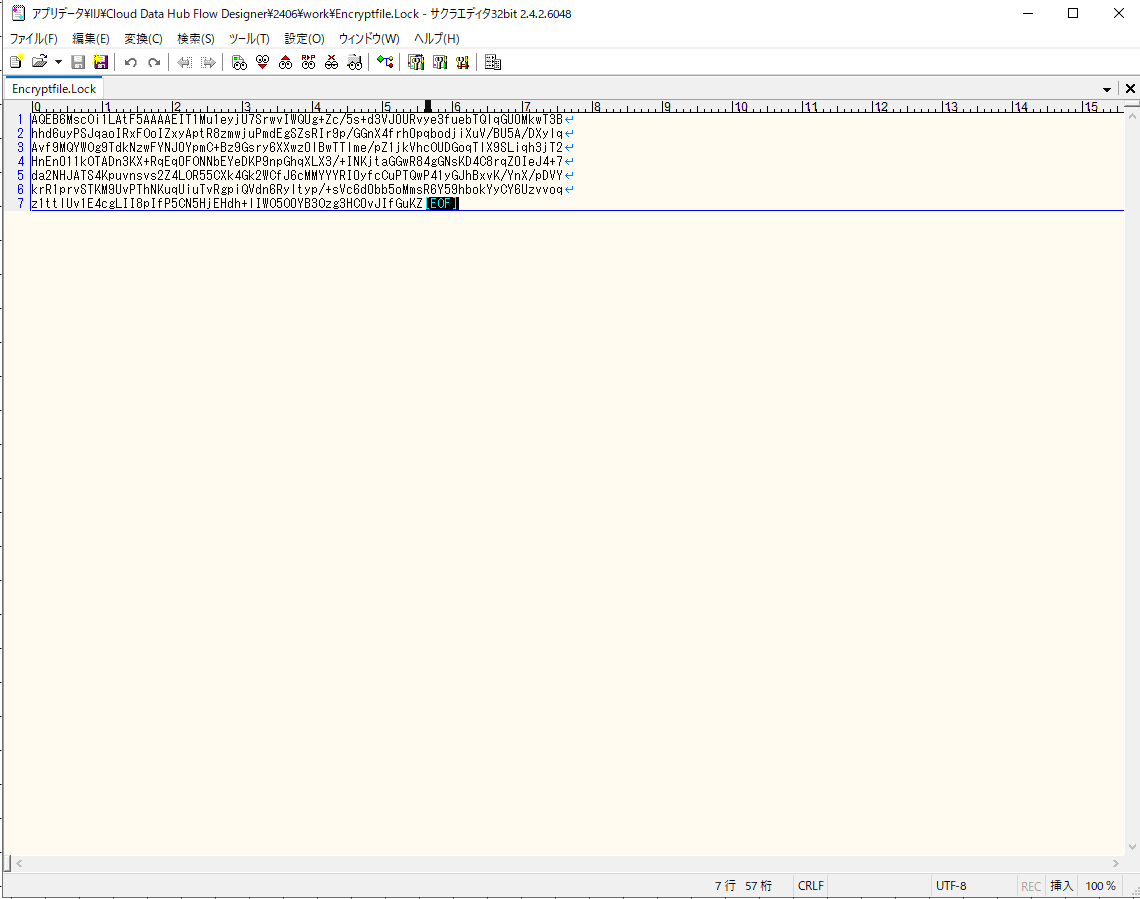Select the Encryptfile.Lock tab

54,89
